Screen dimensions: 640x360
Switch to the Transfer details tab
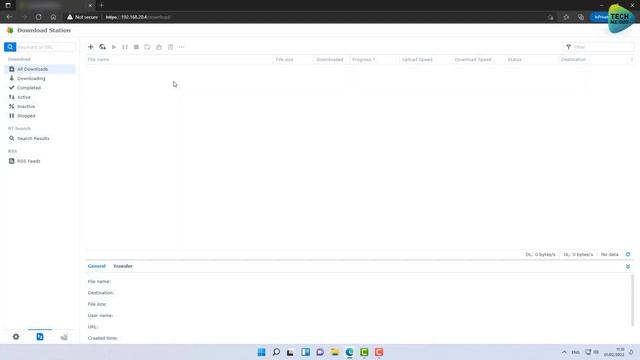pos(123,266)
